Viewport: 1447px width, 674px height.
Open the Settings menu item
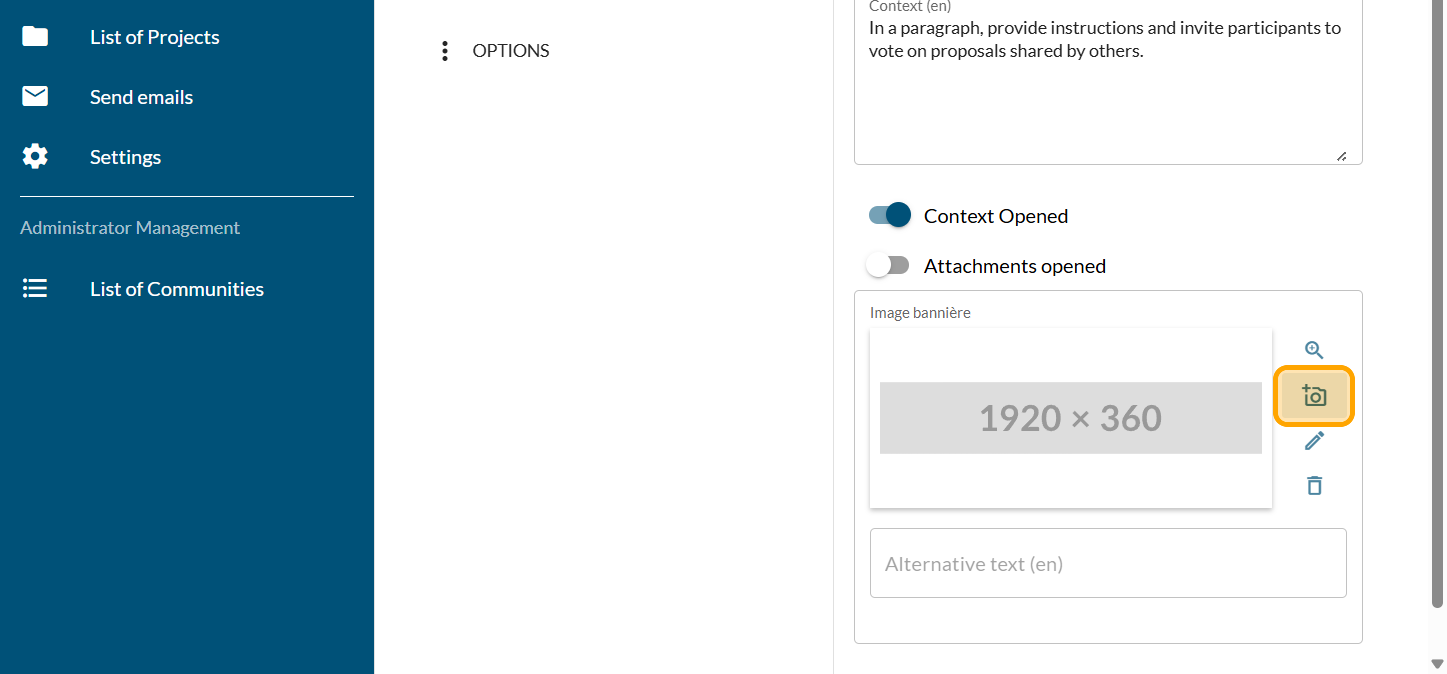click(x=125, y=157)
